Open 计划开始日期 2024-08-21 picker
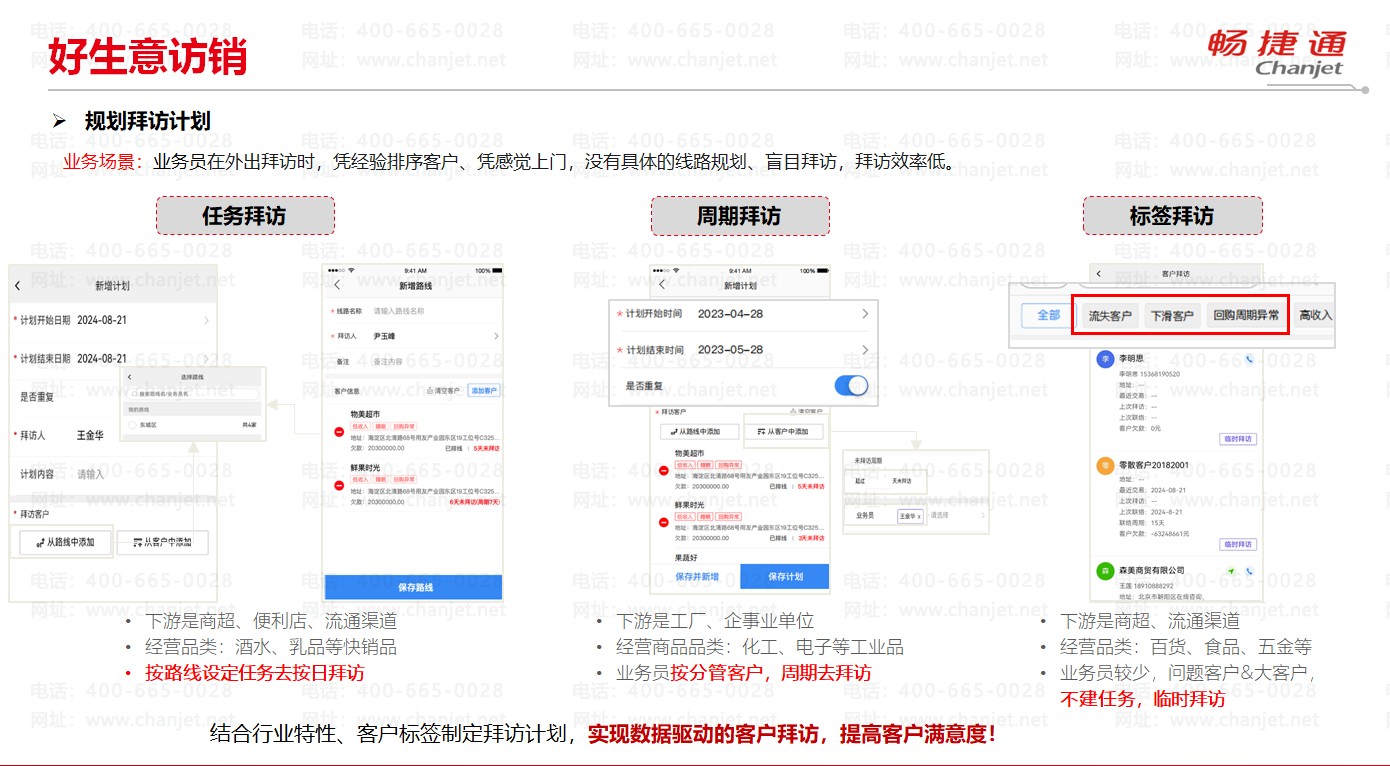Viewport: 1390px width, 766px height. click(x=113, y=321)
